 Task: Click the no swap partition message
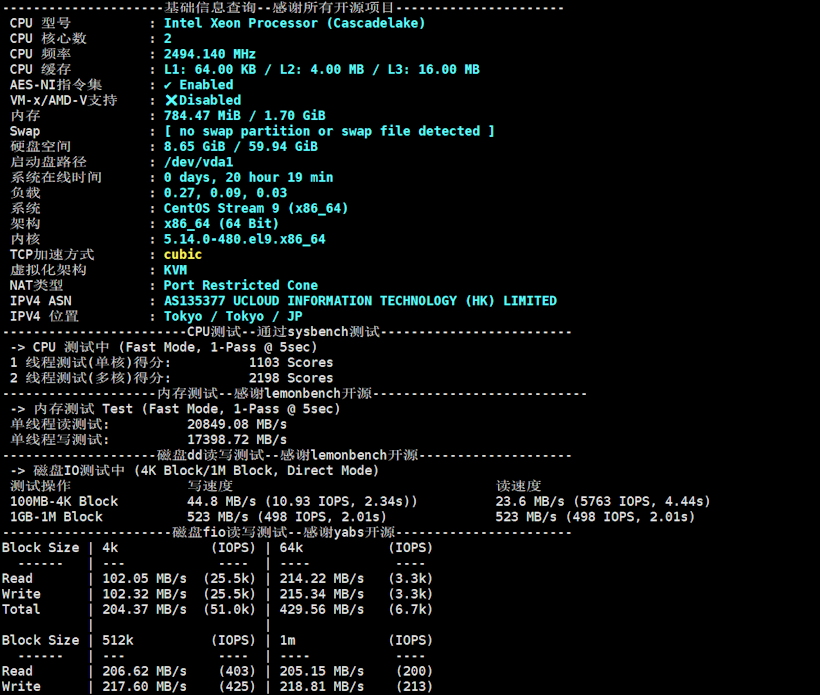click(329, 131)
